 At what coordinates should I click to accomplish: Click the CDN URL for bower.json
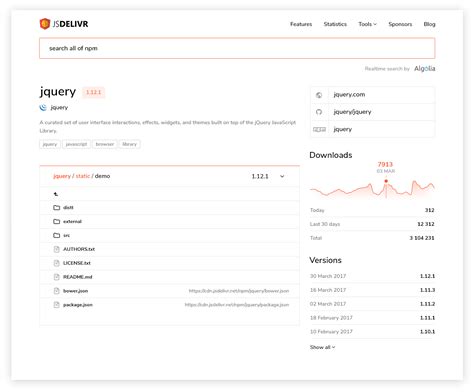(239, 291)
